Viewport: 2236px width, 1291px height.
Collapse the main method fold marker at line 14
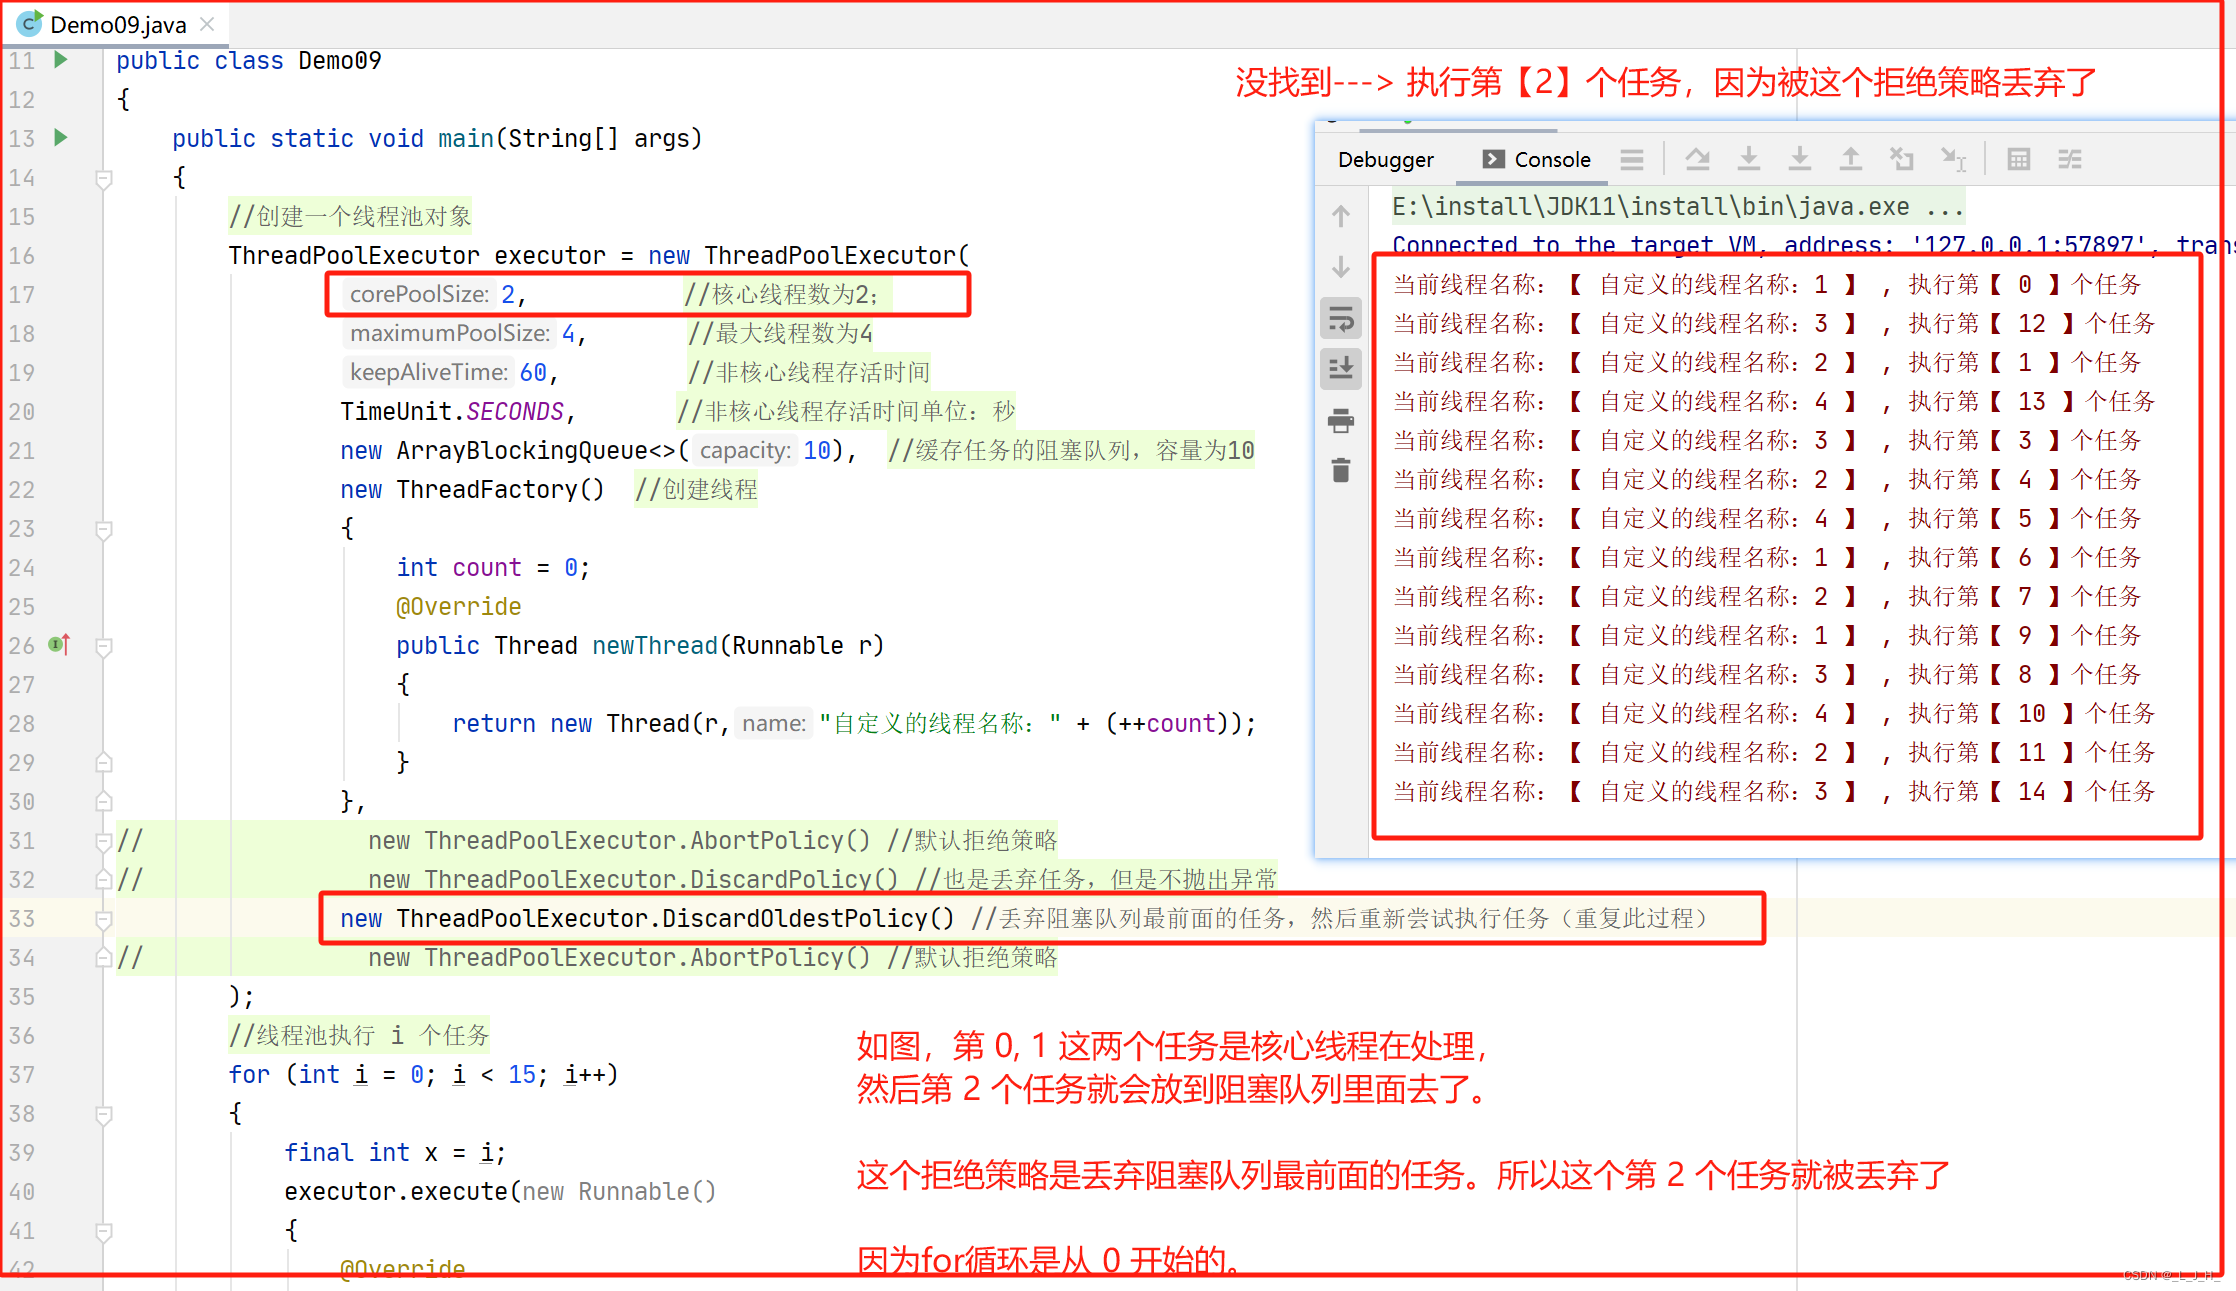point(103,178)
